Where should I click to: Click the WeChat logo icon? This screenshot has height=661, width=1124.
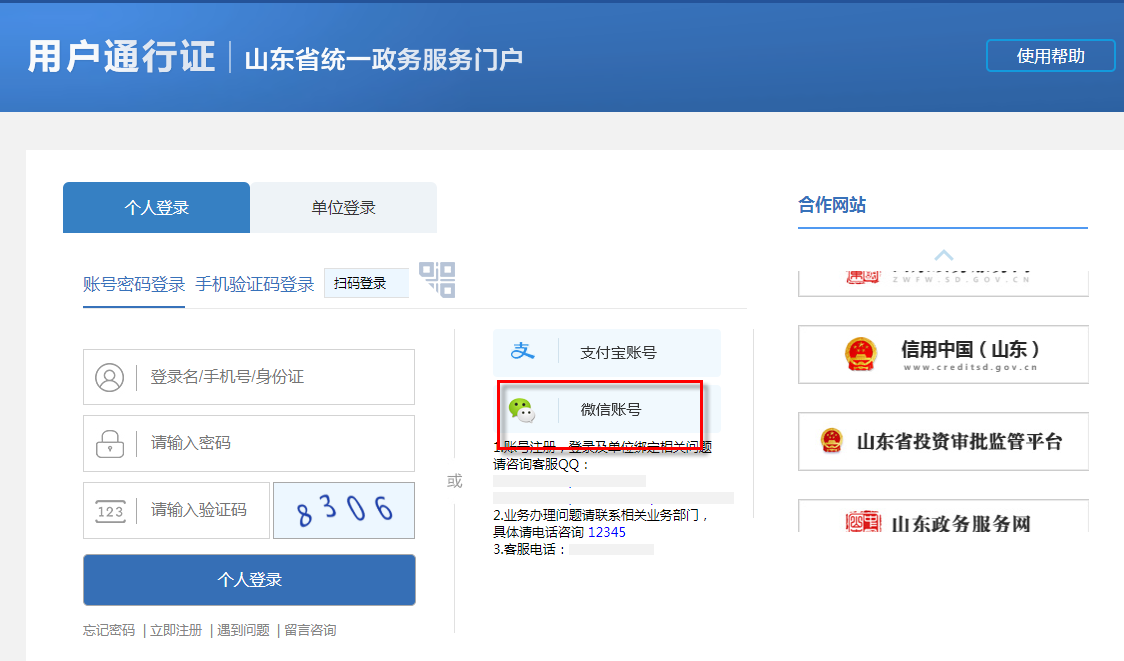[521, 409]
